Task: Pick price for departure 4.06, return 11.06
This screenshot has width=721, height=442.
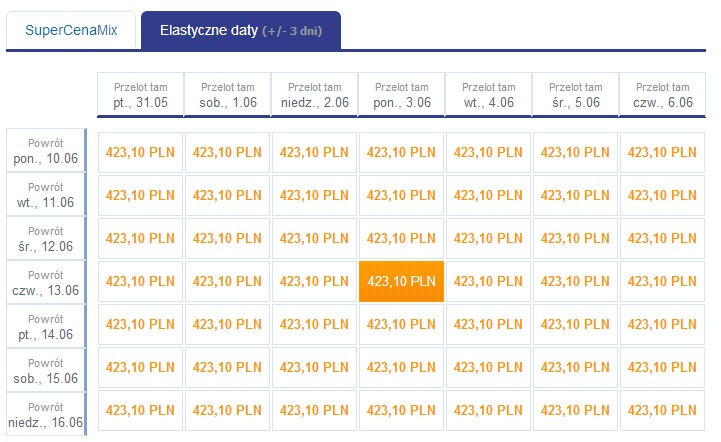Action: (488, 195)
